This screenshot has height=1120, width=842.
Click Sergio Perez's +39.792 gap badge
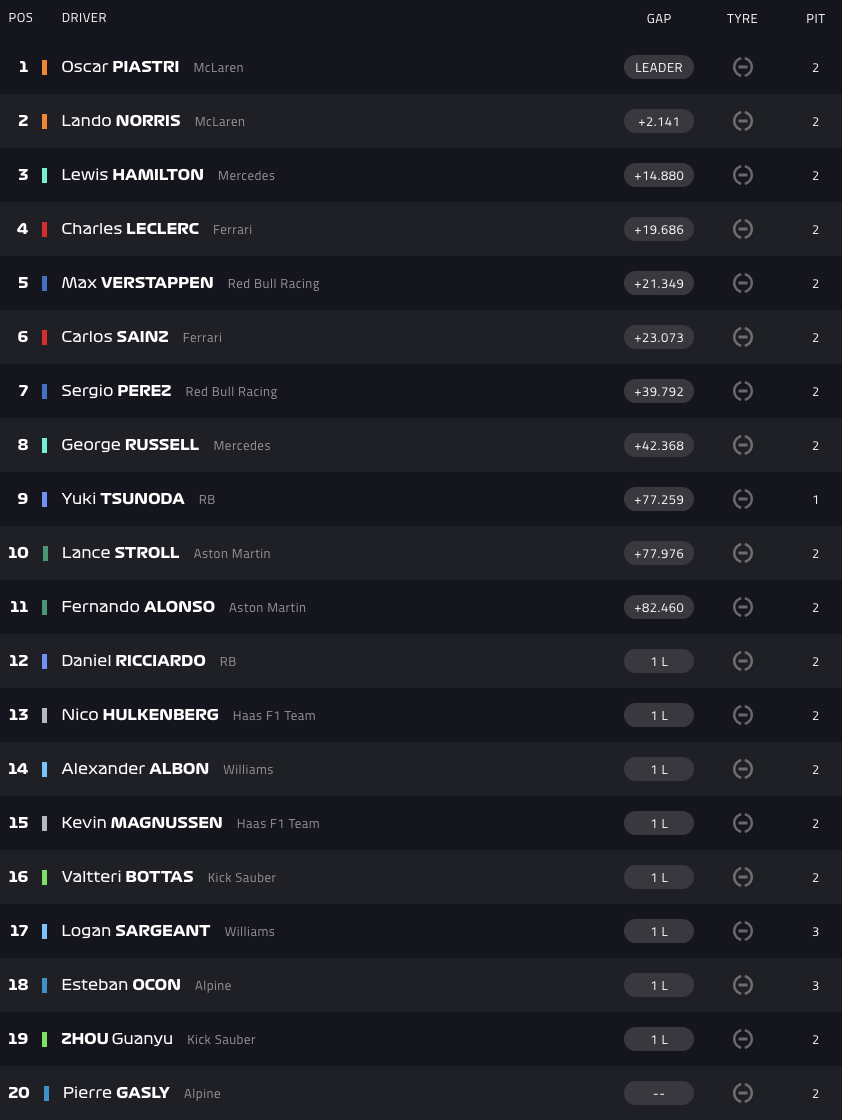click(x=659, y=391)
